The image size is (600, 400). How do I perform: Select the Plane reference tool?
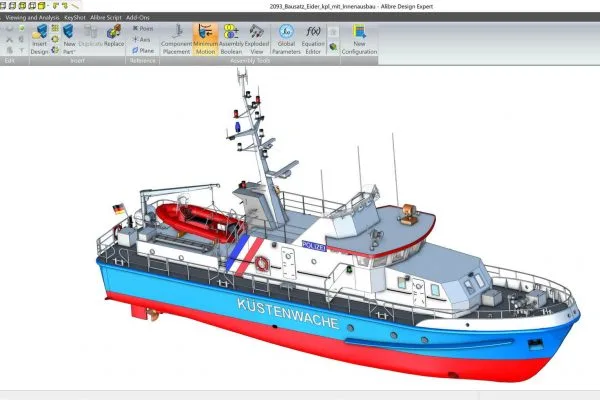click(x=143, y=51)
